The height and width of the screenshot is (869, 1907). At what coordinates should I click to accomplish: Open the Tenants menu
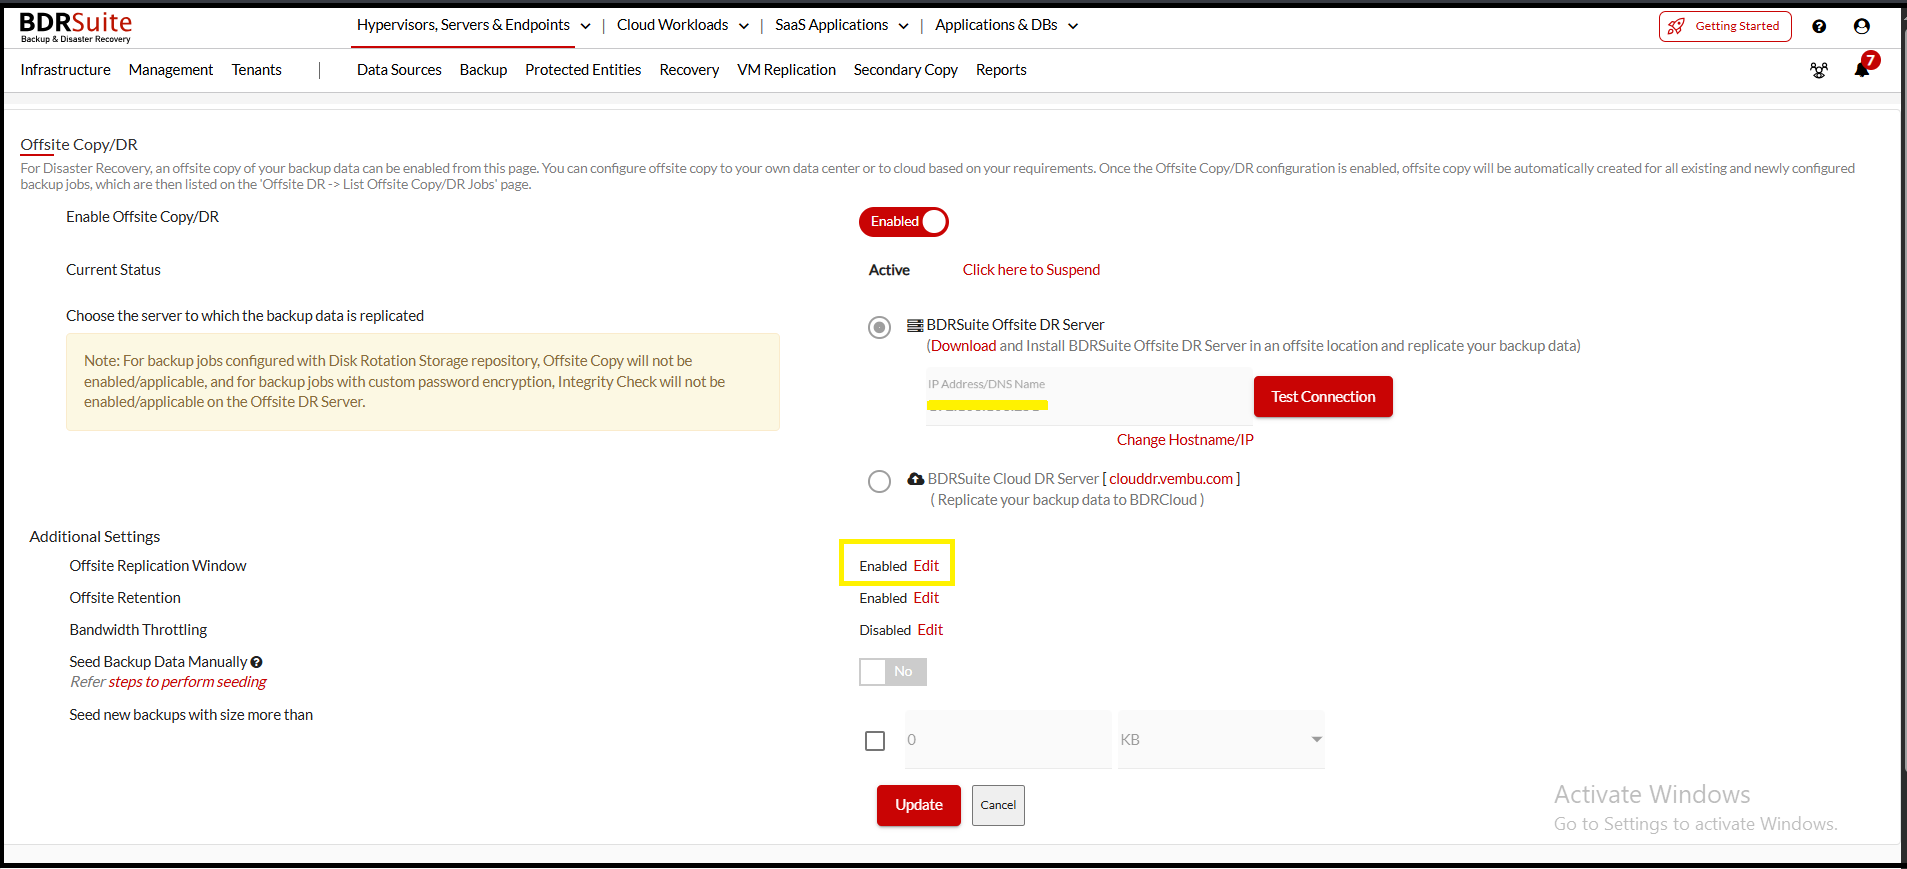click(257, 70)
